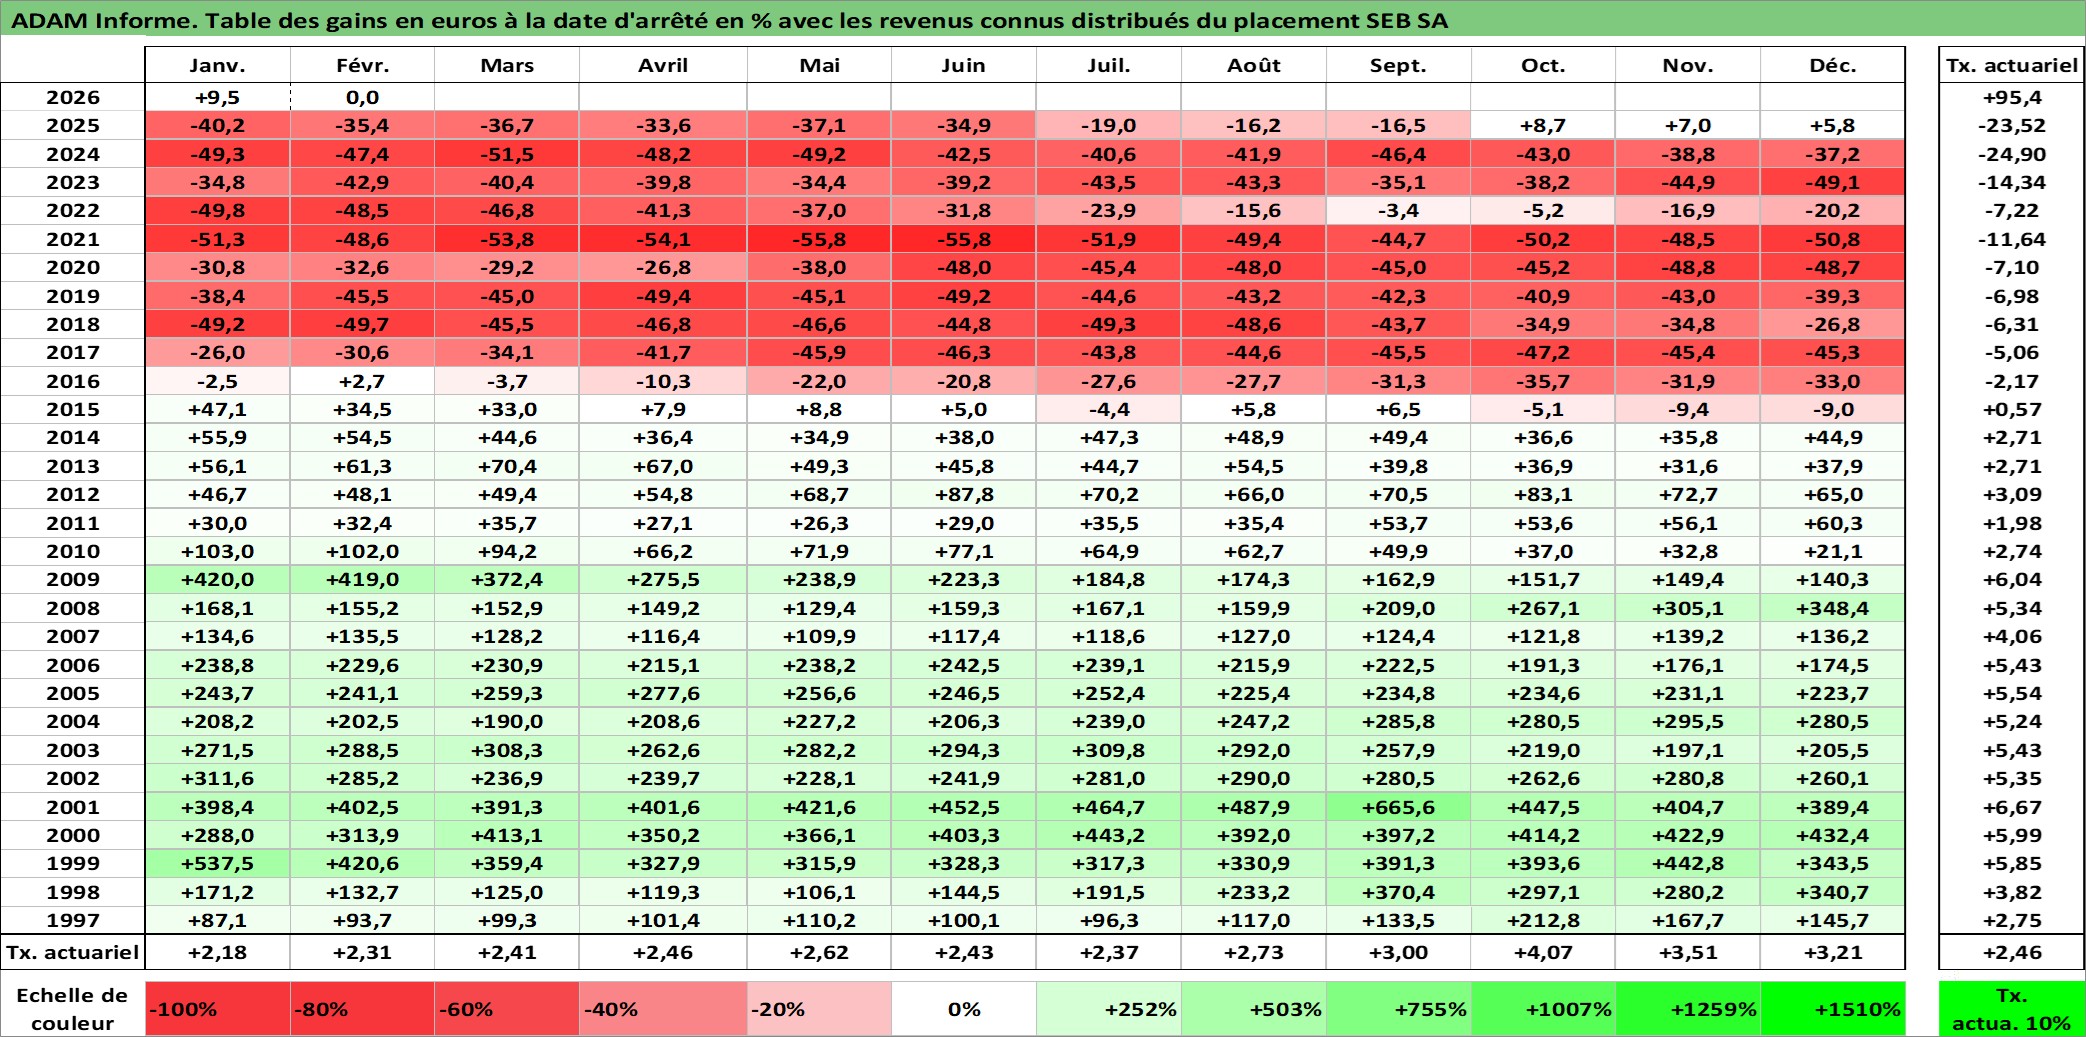The height and width of the screenshot is (1037, 2086).
Task: Select the 0% white scale cell
Action: click(x=964, y=1009)
